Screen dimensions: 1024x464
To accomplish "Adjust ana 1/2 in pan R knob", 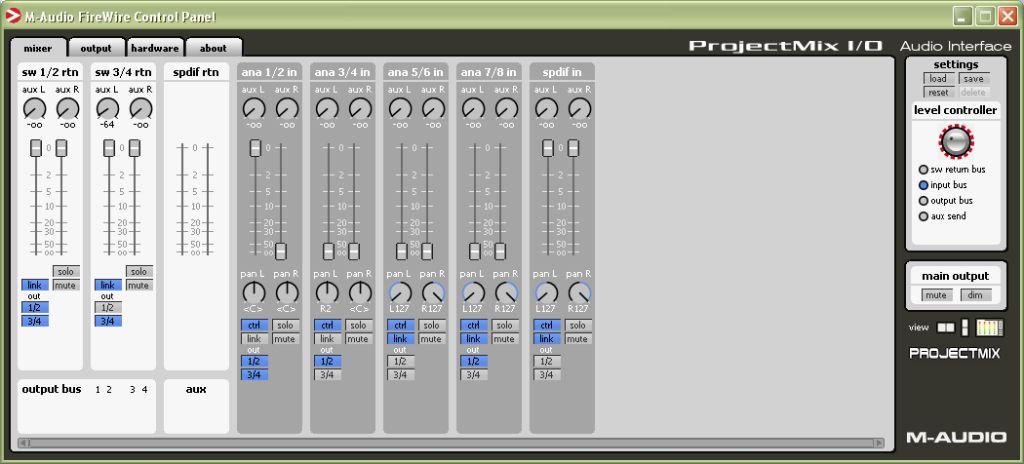I will tap(287, 292).
